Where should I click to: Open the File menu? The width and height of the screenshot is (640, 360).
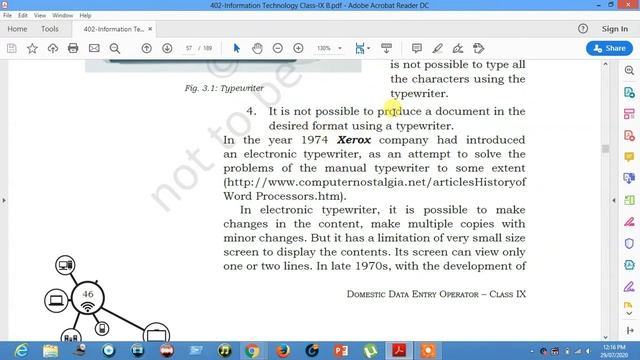click(7, 16)
